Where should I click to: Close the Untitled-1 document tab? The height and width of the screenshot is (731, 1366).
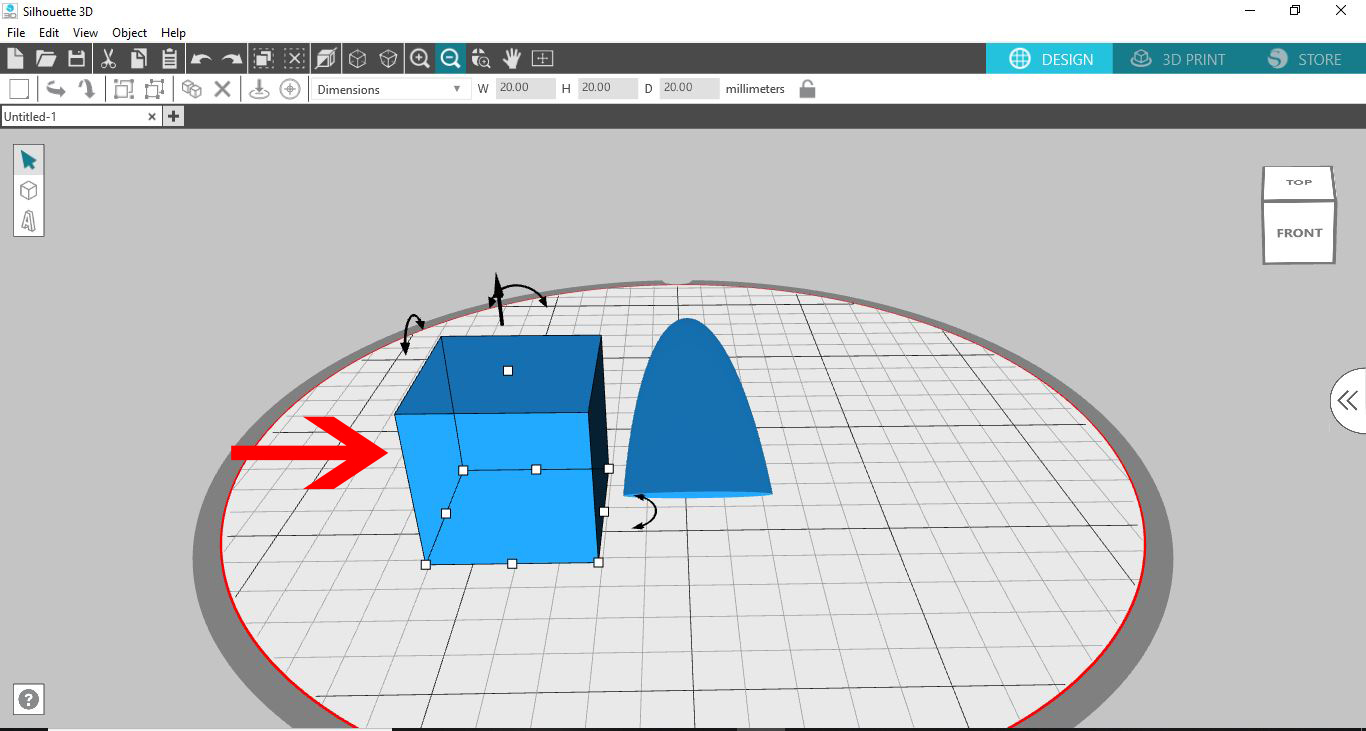(x=152, y=117)
